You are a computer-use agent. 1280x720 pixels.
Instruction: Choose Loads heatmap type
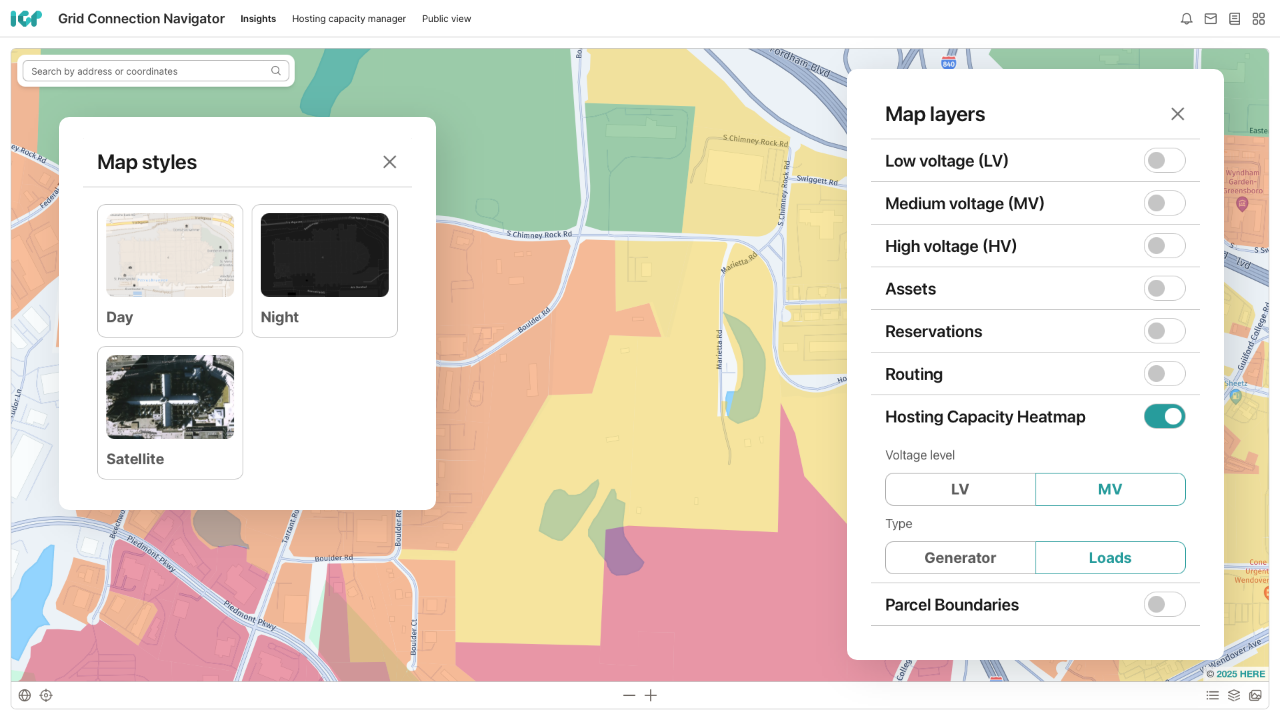(x=1110, y=558)
